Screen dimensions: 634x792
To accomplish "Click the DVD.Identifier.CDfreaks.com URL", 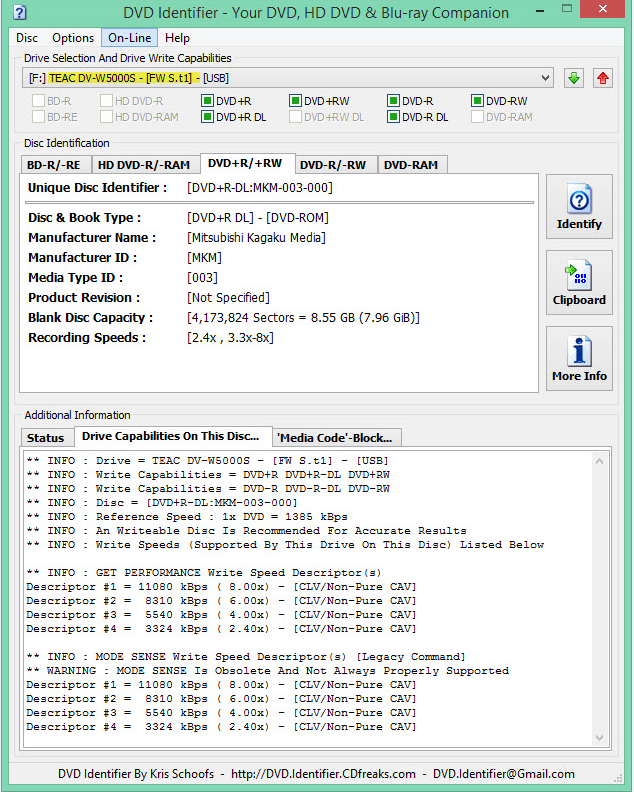I will 323,774.
